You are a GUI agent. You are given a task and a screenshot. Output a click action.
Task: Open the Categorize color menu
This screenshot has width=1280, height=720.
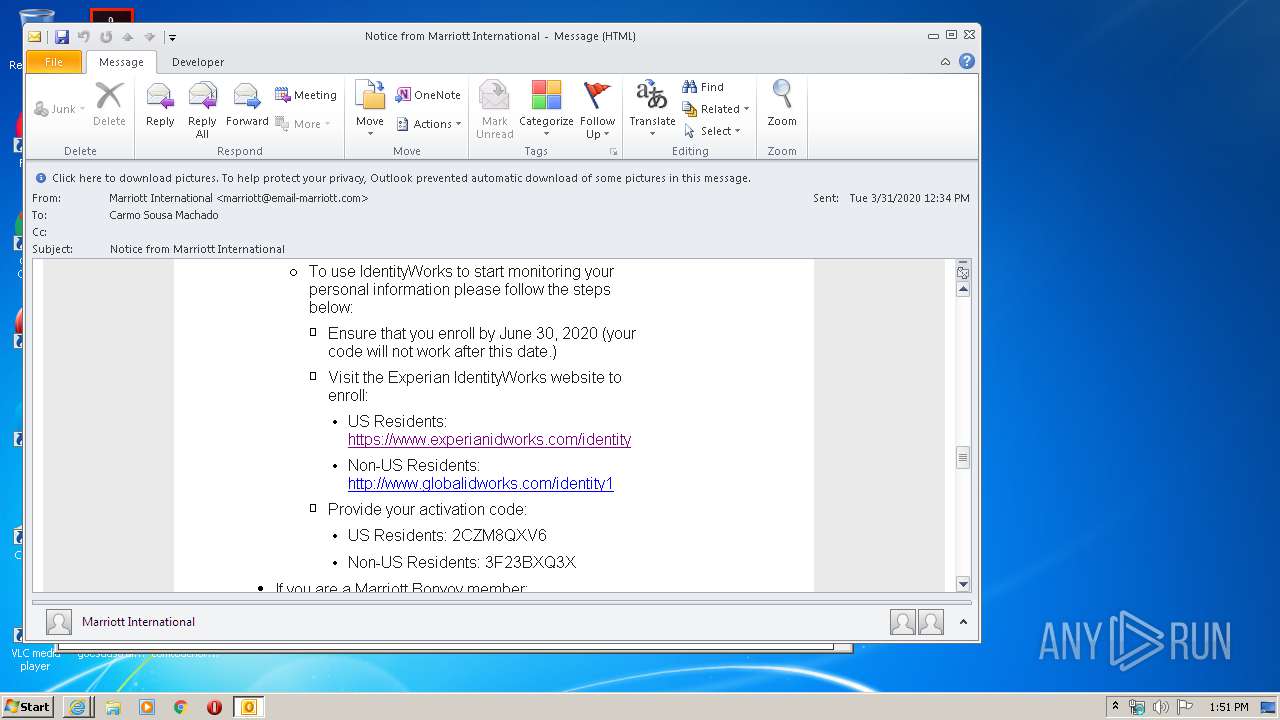pos(546,109)
